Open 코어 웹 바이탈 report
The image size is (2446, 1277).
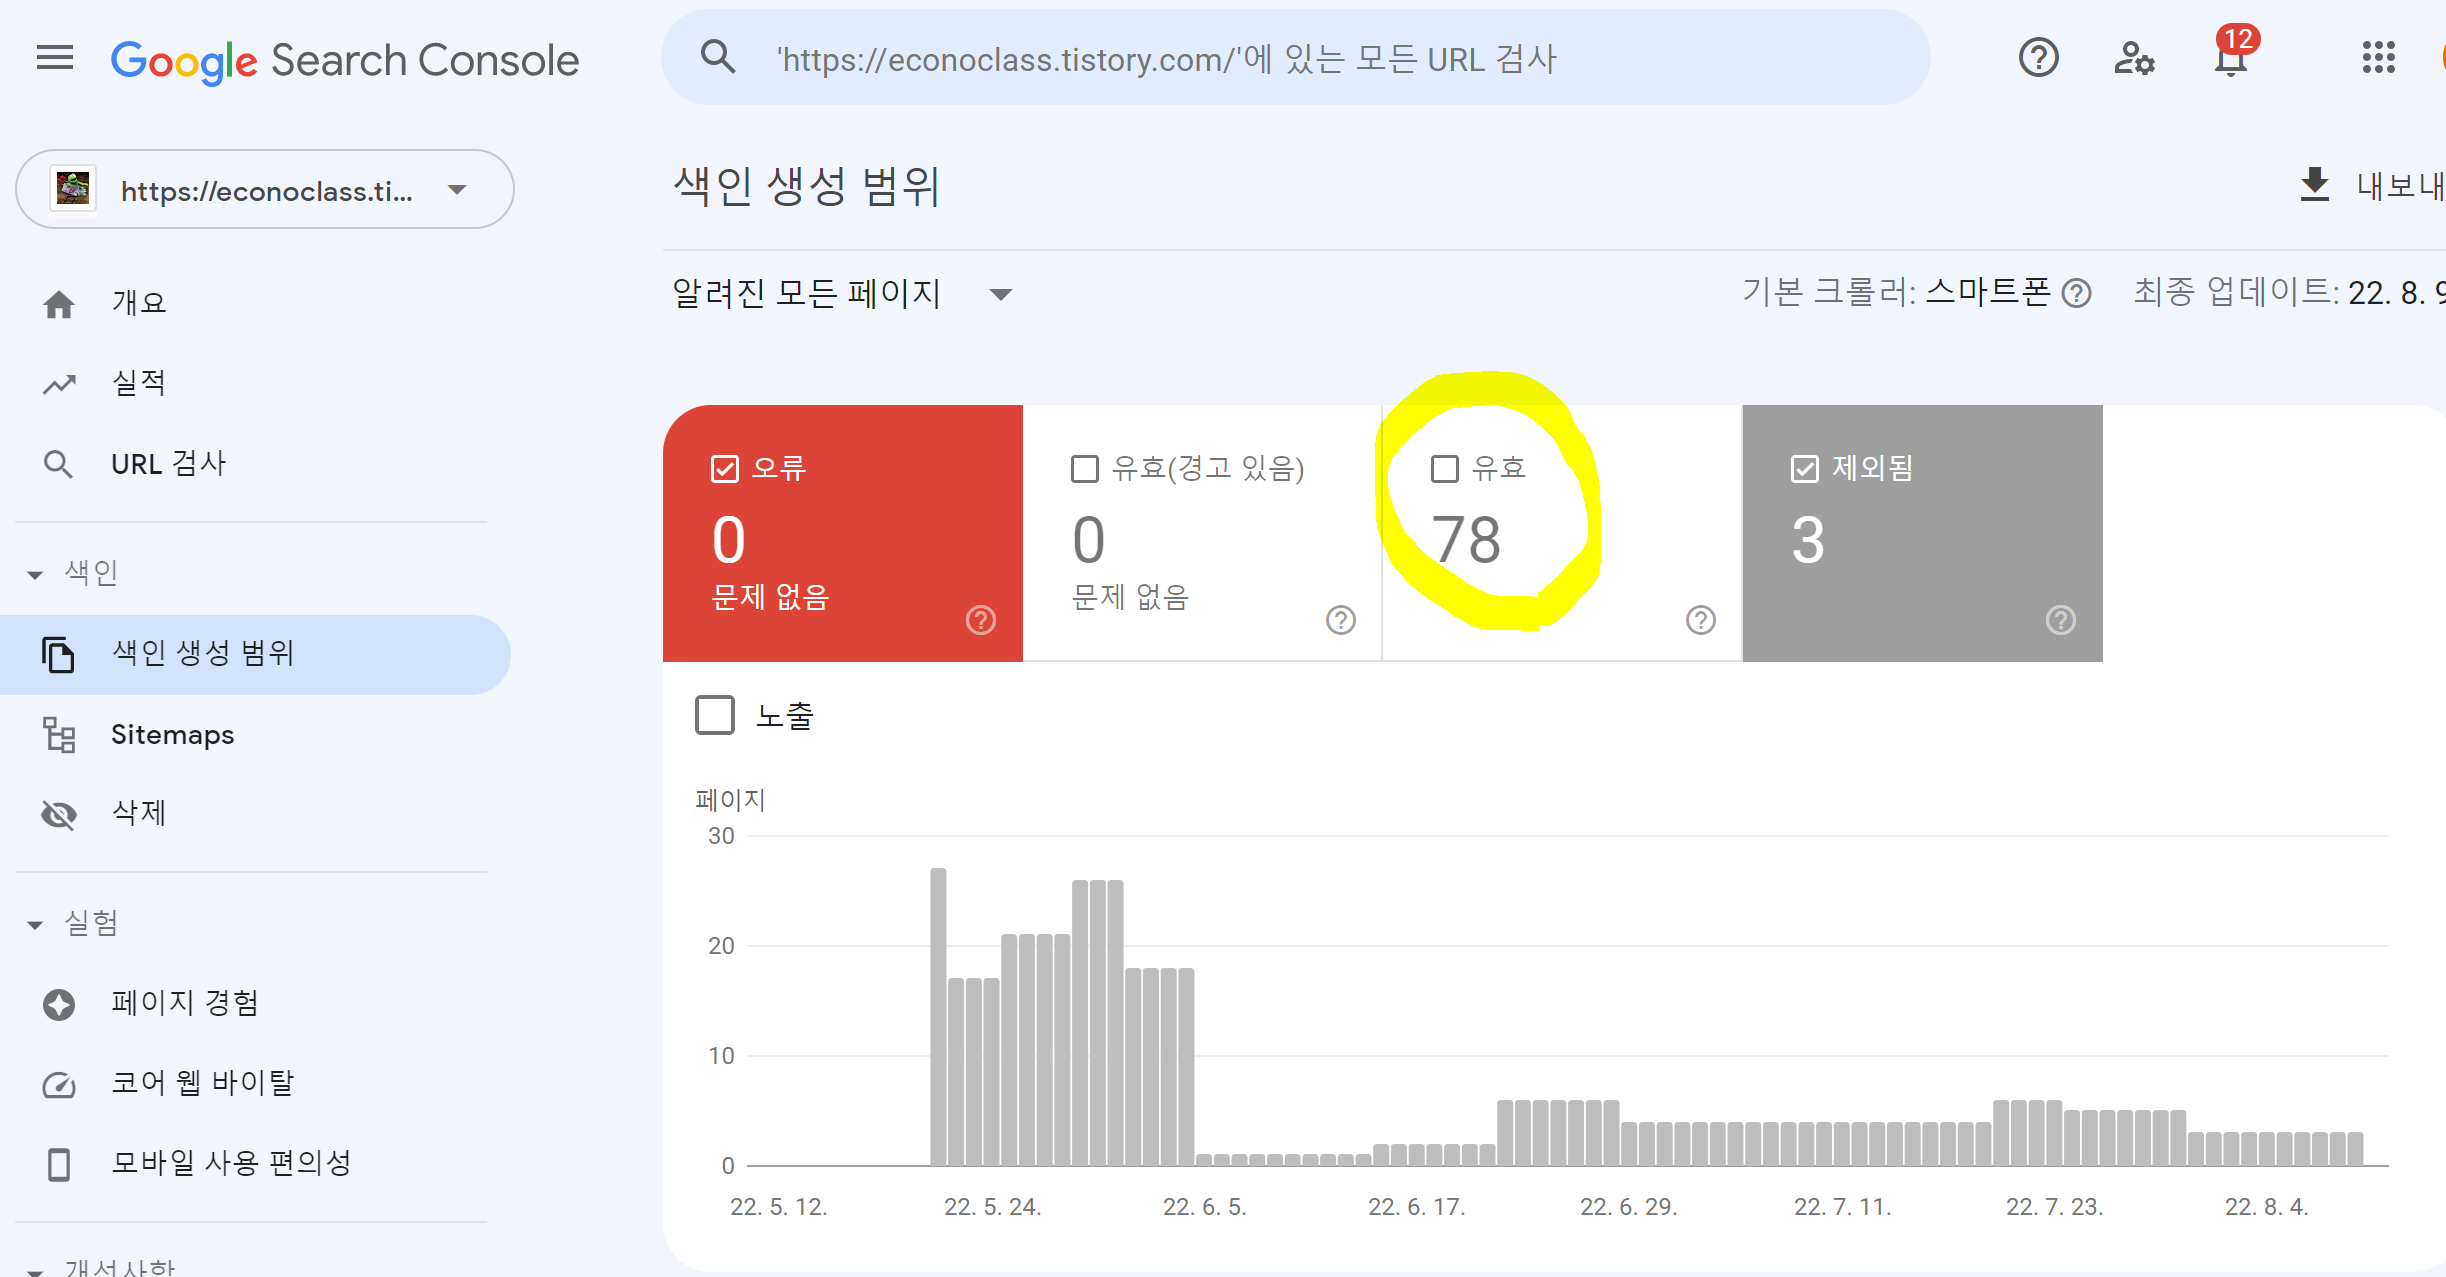click(202, 1083)
